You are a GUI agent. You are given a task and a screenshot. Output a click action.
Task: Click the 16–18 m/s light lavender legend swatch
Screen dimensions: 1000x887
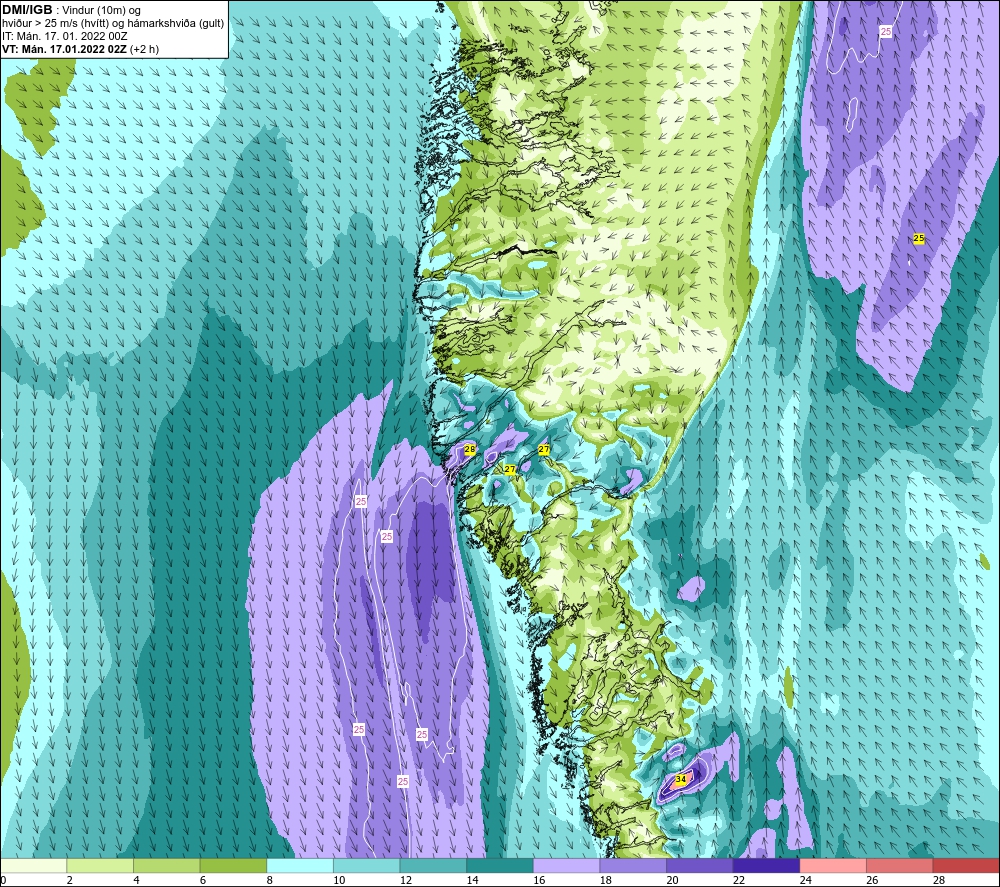[566, 865]
